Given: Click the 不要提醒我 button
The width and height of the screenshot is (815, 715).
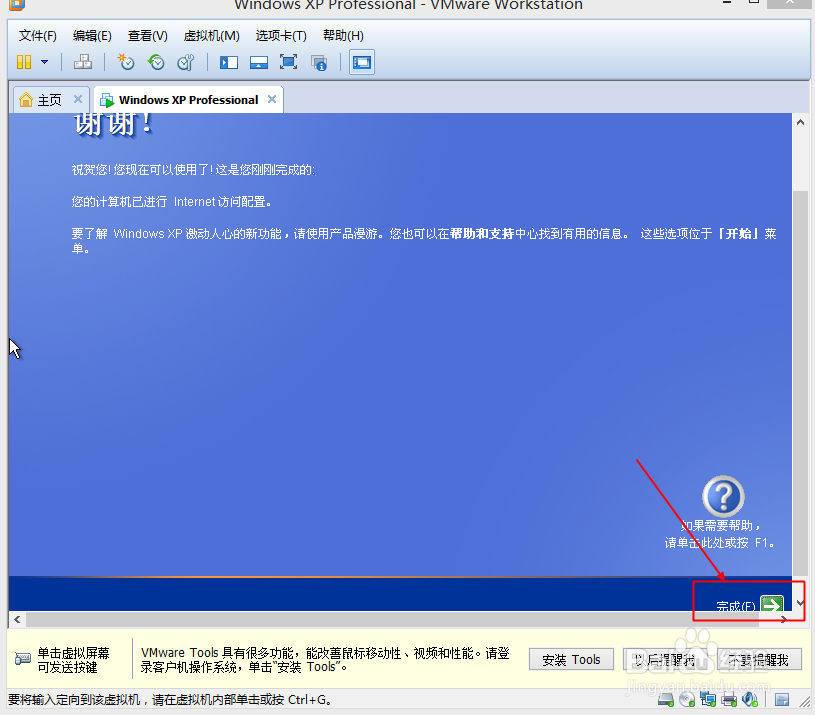Looking at the screenshot, I should 759,659.
